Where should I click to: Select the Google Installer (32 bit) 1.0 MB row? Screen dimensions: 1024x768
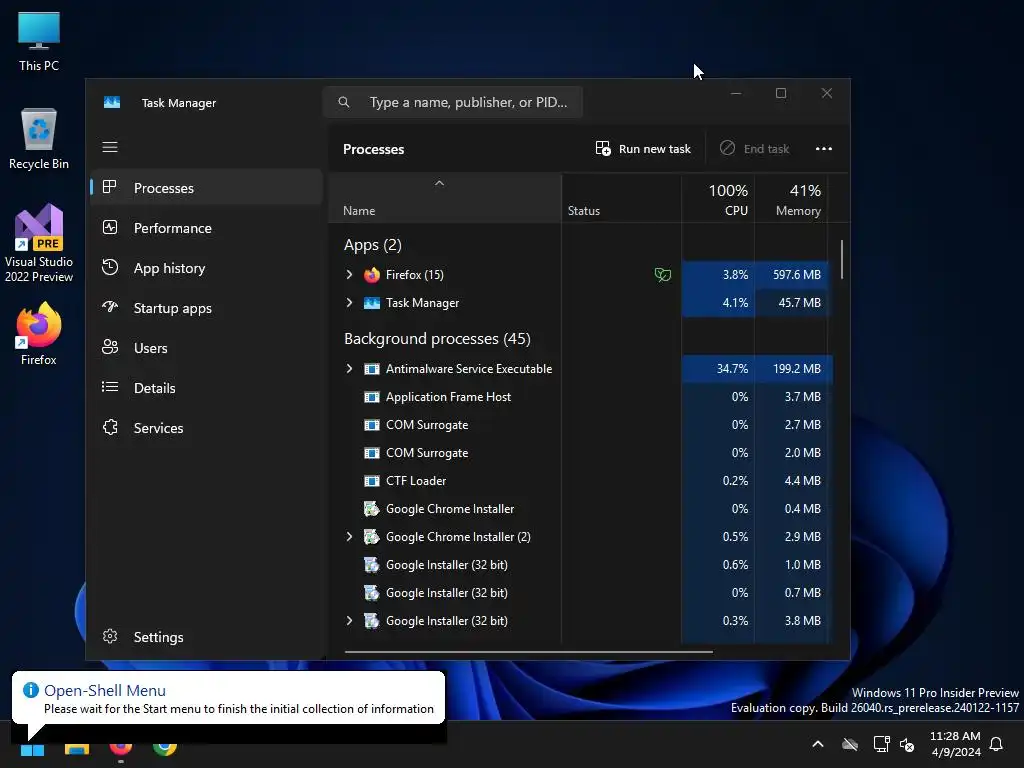(581, 565)
